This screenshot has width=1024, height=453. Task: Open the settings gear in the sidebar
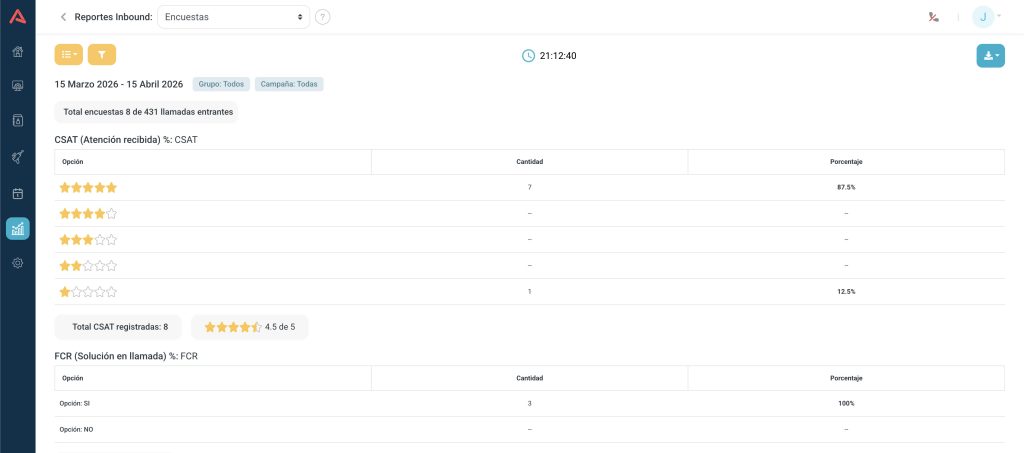17,263
